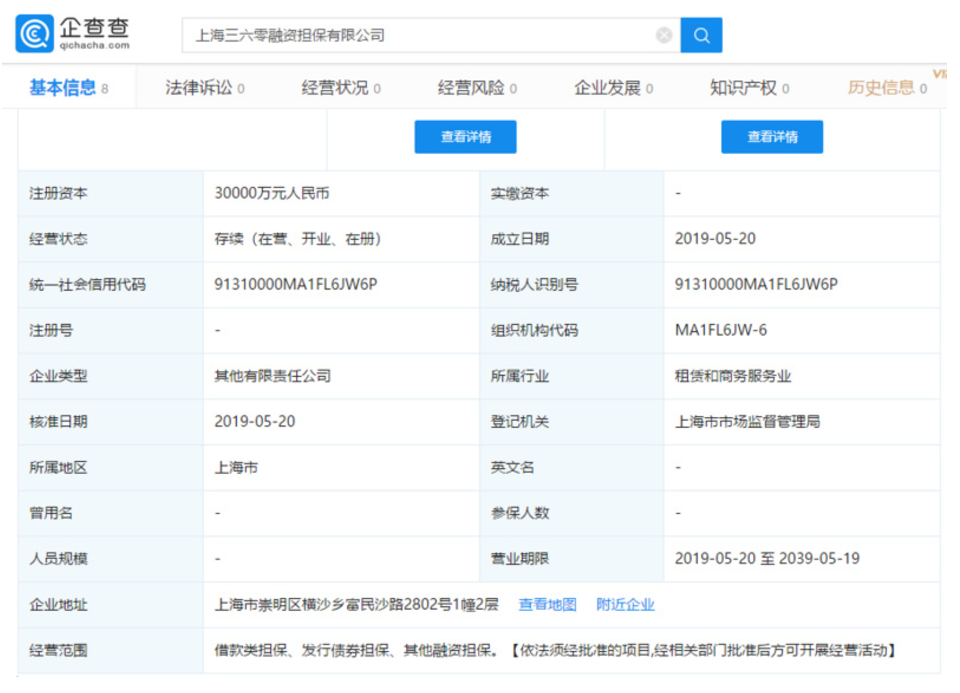Select the 统一社会信用代码 value 91310000MA1FL6JW6P
The height and width of the screenshot is (693, 960).
pyautogui.click(x=296, y=285)
